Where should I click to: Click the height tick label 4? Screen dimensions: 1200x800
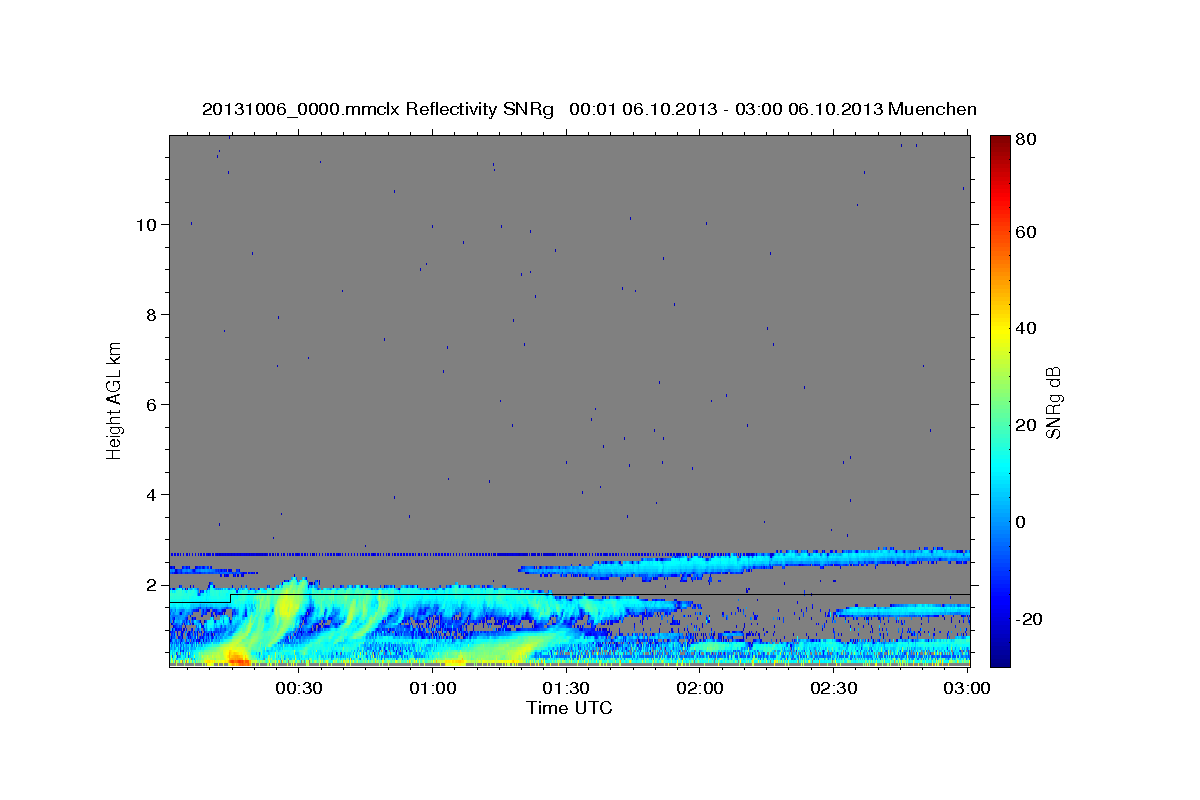tap(151, 494)
